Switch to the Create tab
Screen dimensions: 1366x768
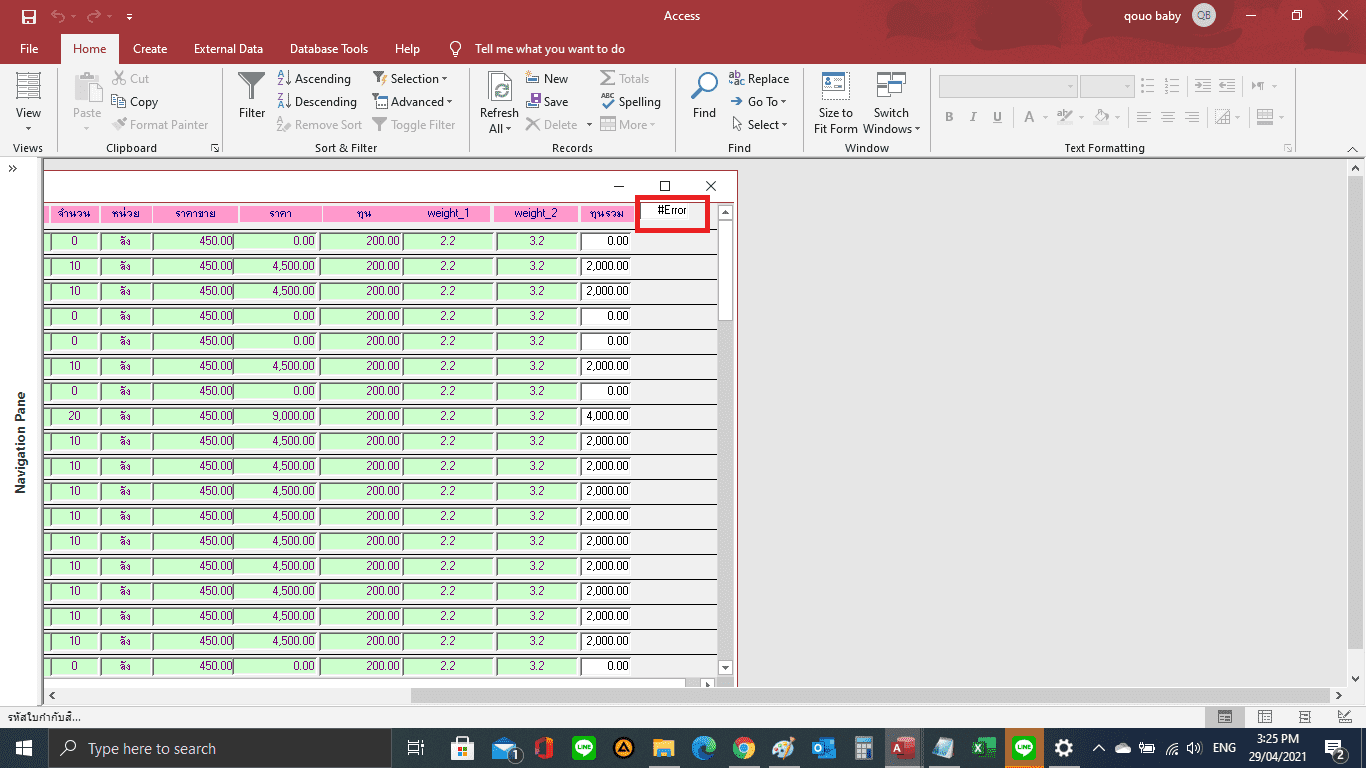tap(150, 48)
